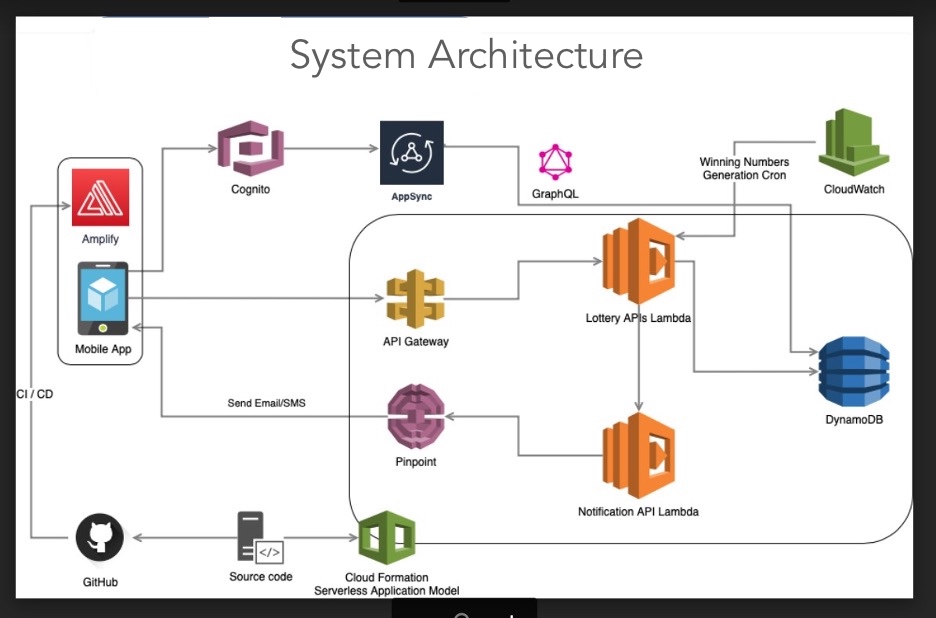Select the AppSync label
The height and width of the screenshot is (618, 936).
tap(412, 196)
